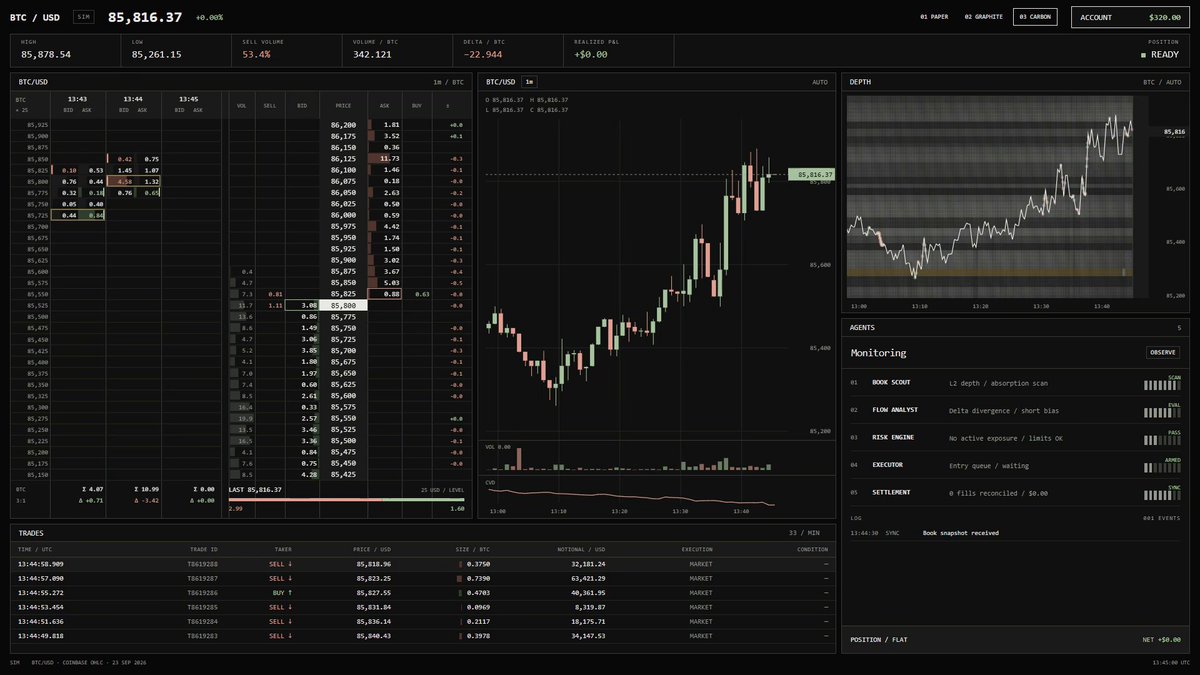Click the Book Scout SCAN level meter
The height and width of the screenshot is (675, 1200).
[1162, 384]
